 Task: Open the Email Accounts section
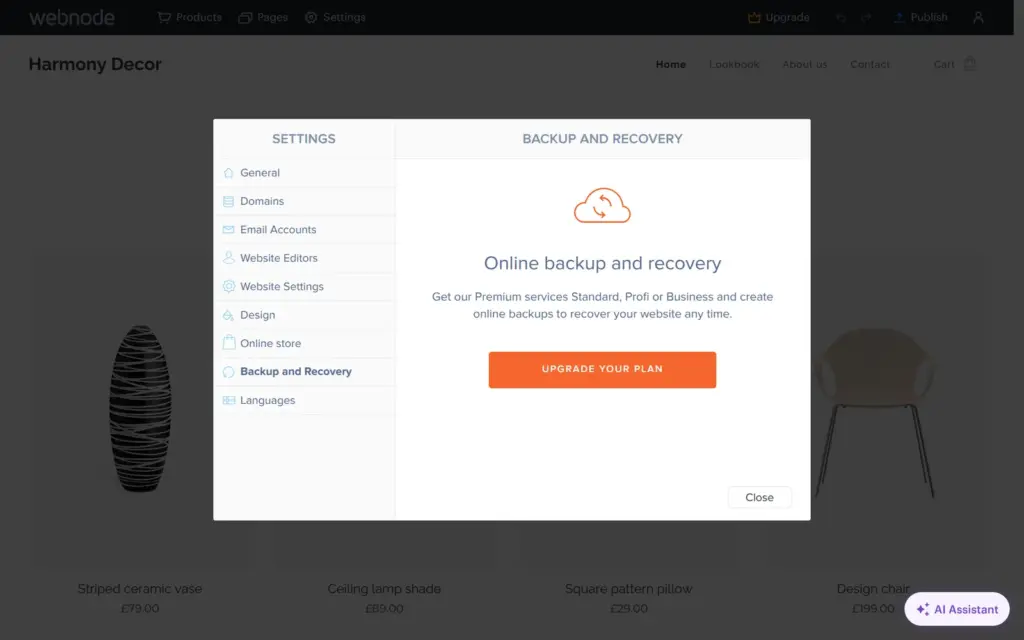pos(304,230)
